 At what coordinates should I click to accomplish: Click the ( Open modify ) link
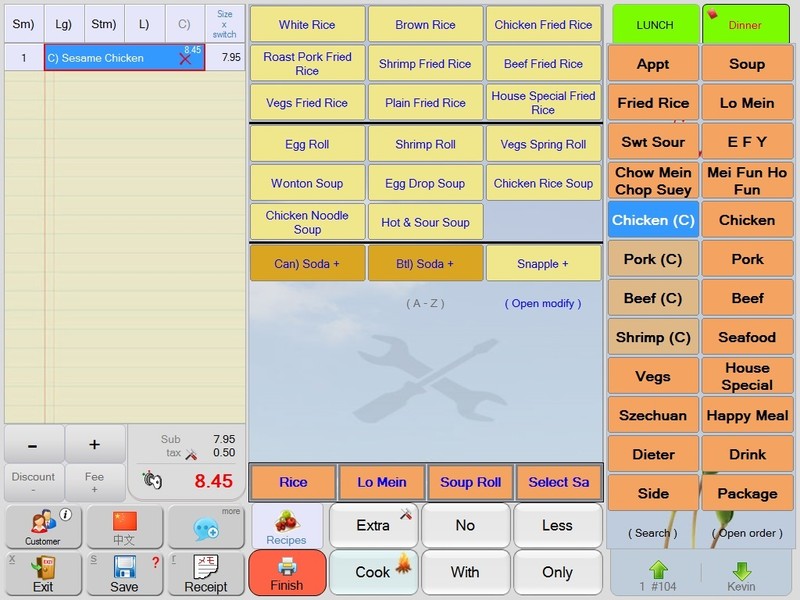click(x=543, y=304)
